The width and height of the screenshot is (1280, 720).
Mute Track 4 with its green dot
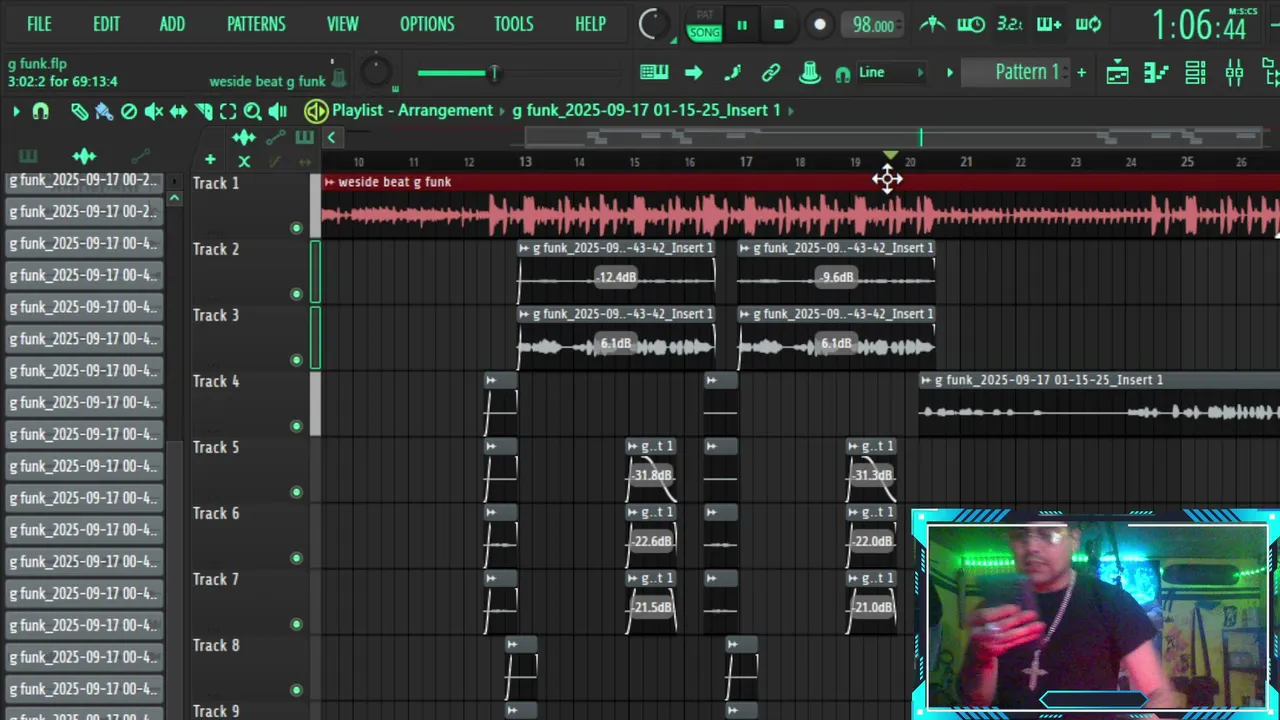tap(296, 426)
